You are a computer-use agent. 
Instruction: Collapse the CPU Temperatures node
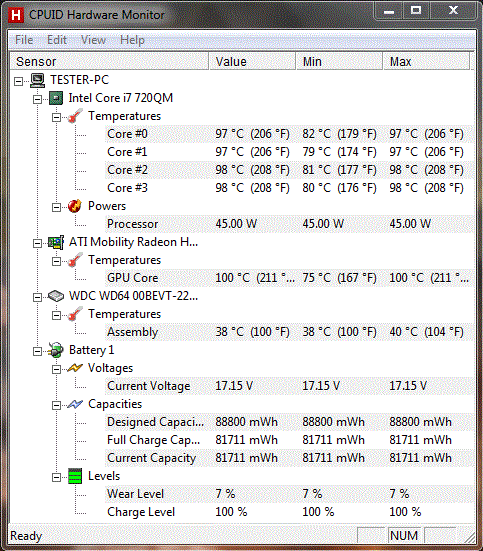point(56,117)
